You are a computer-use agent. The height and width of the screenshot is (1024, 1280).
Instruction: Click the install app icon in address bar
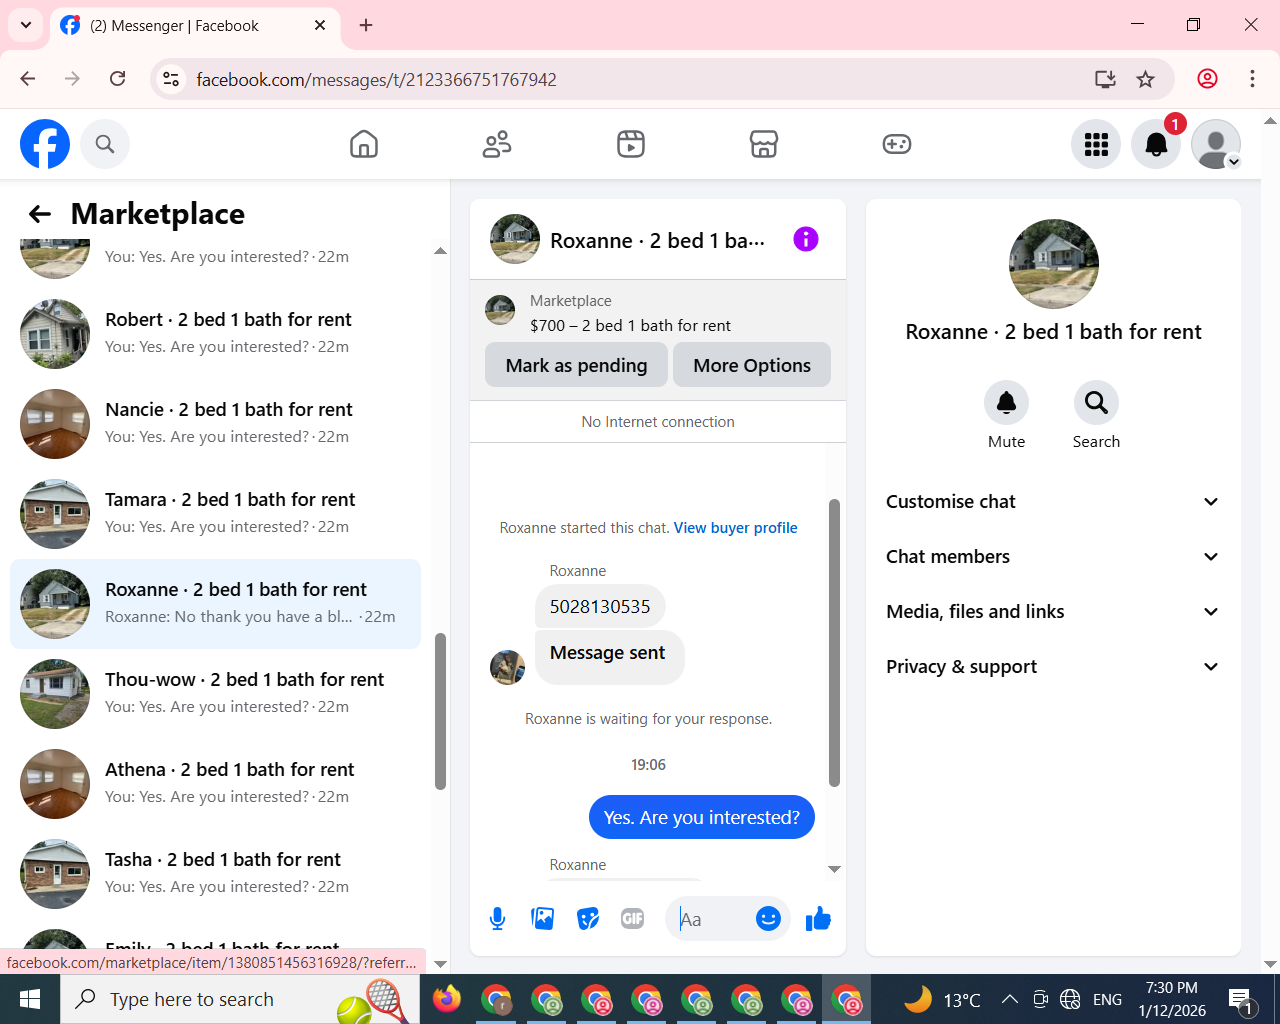[1105, 79]
